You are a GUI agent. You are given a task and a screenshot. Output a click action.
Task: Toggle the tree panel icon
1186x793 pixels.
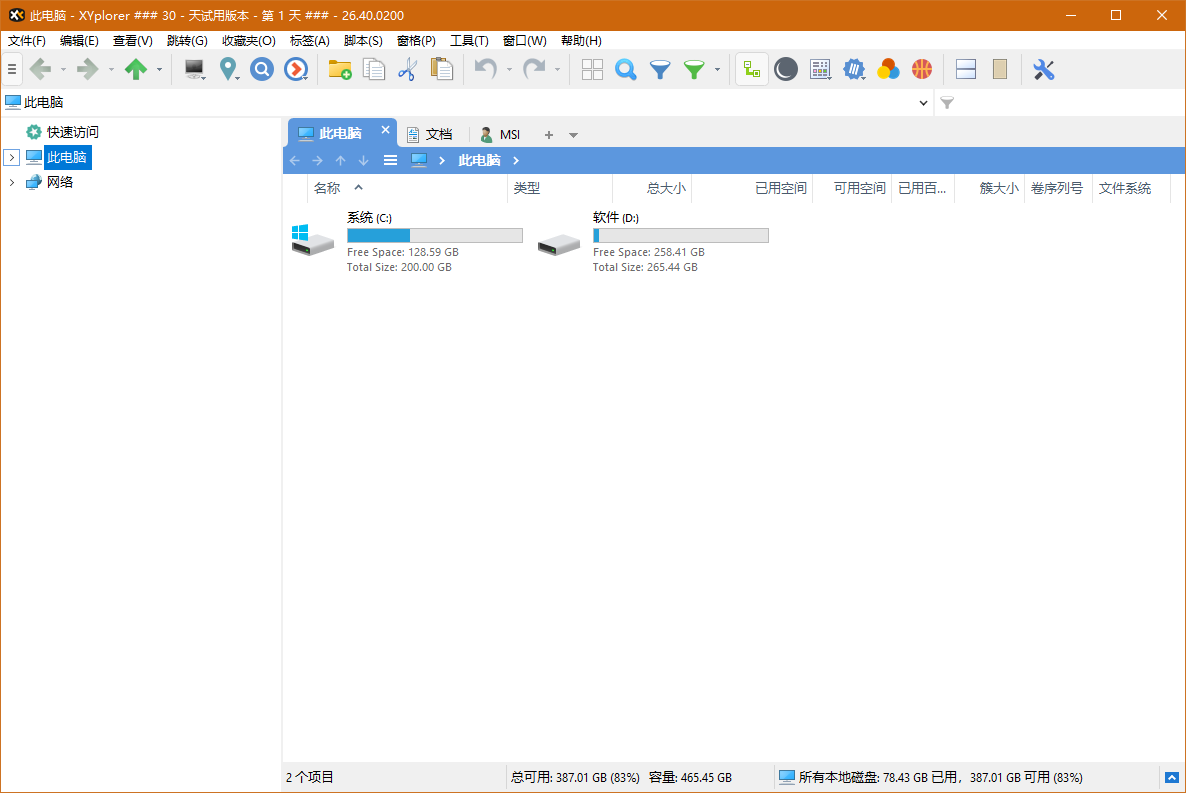point(752,70)
